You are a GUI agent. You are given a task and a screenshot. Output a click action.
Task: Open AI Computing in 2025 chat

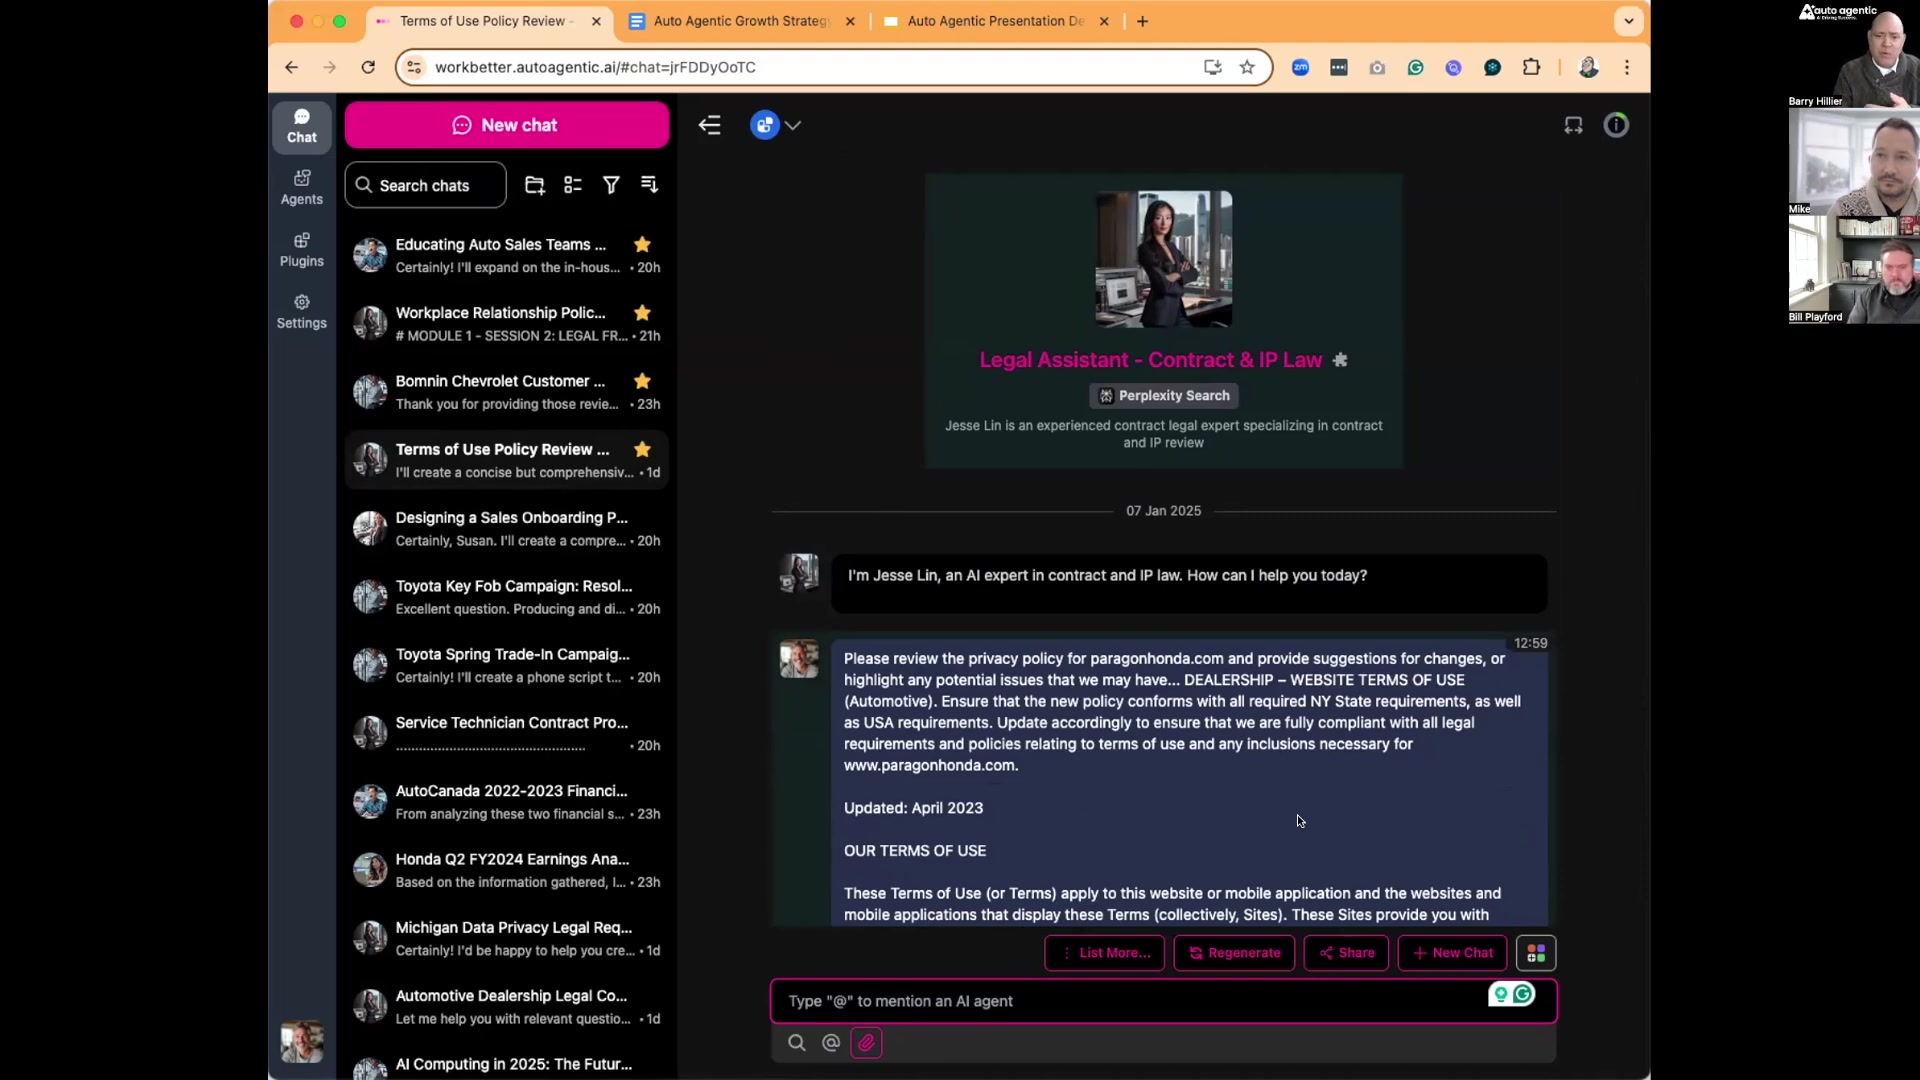pyautogui.click(x=507, y=1065)
